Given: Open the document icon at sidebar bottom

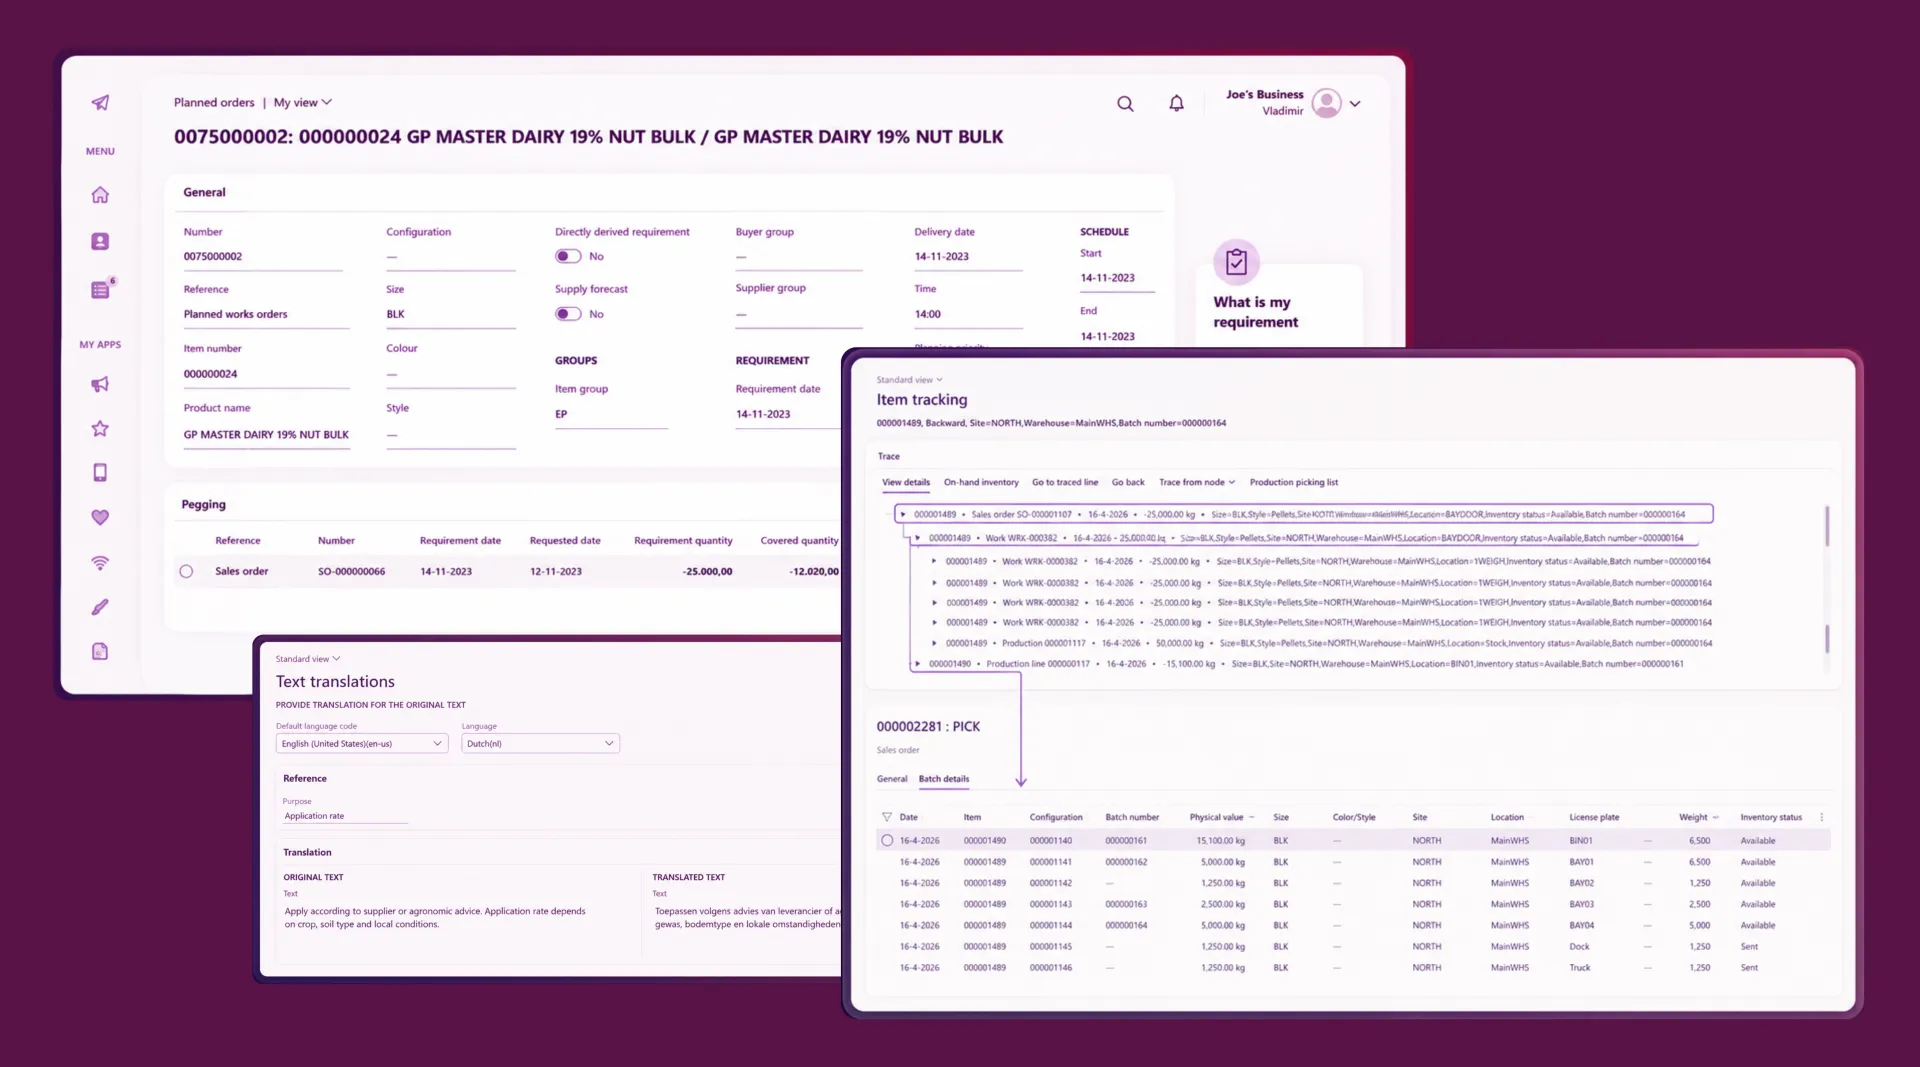Looking at the screenshot, I should pos(100,652).
